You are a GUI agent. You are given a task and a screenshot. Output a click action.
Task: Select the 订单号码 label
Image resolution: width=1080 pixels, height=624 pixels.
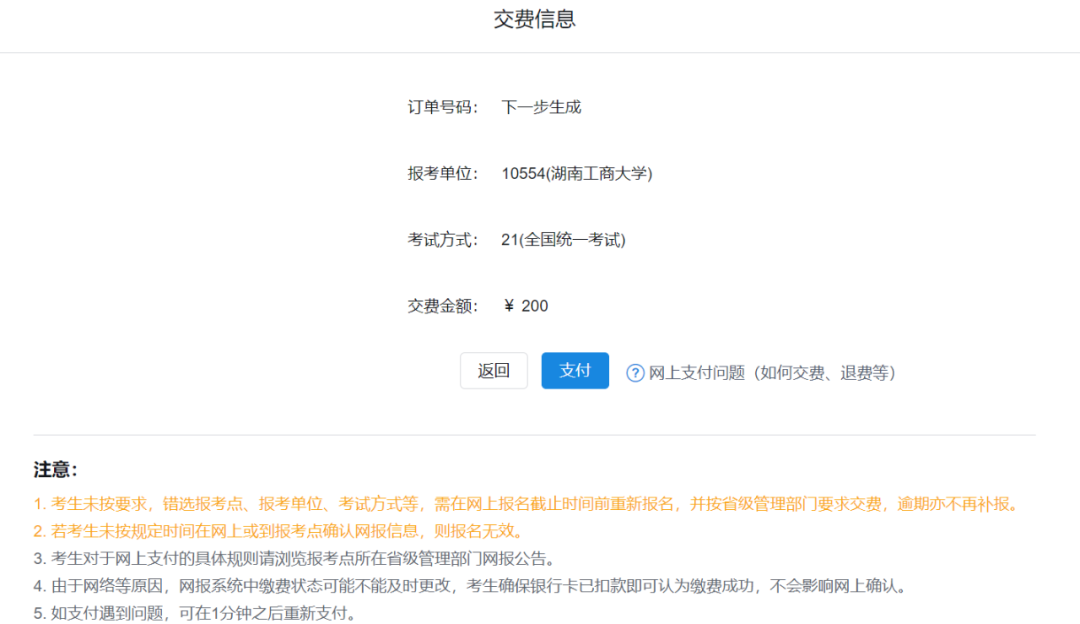pos(442,107)
